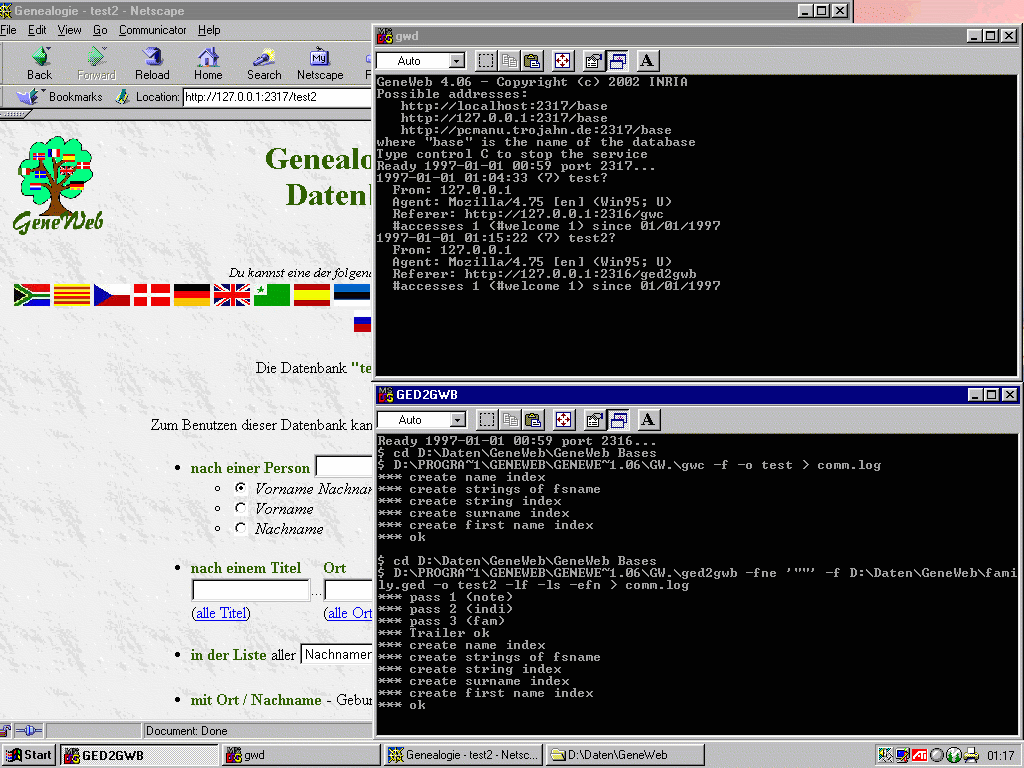Click the printer icon in system tray
The width and height of the screenshot is (1024, 768).
click(971, 755)
